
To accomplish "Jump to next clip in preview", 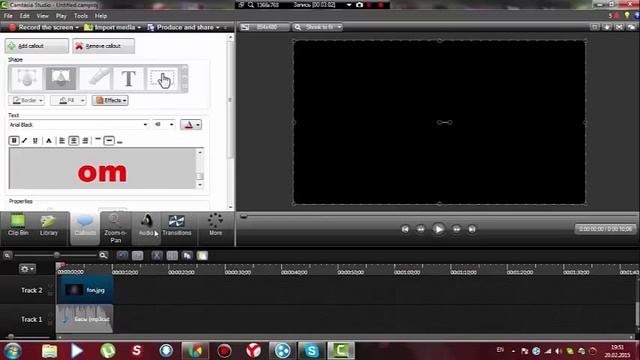I will [x=472, y=229].
